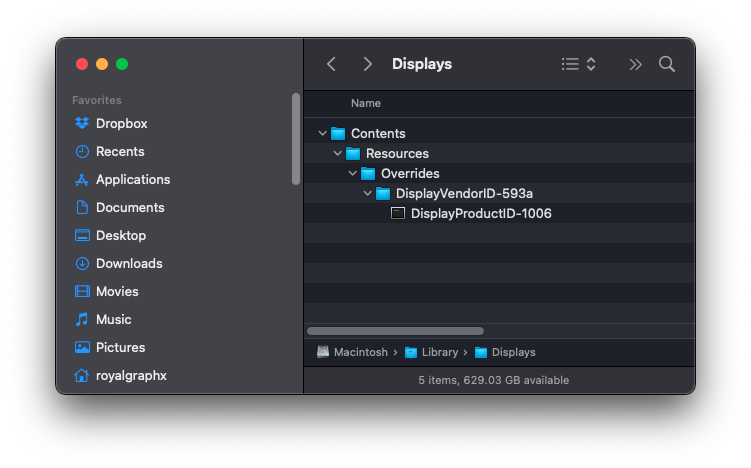The width and height of the screenshot is (751, 468).
Task: Click the forward navigation arrow
Action: (x=368, y=64)
